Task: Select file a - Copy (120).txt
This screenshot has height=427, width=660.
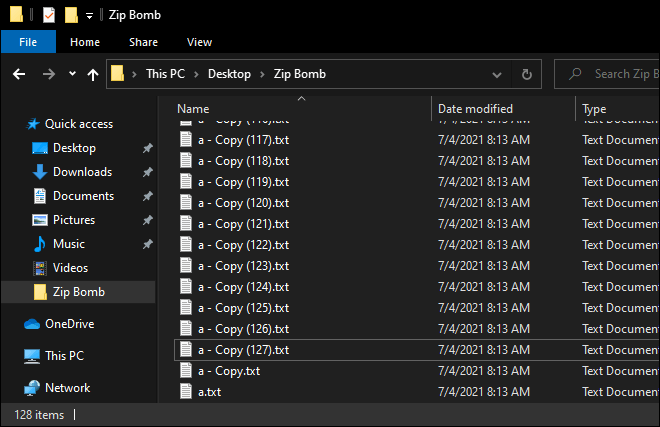Action: [244, 203]
